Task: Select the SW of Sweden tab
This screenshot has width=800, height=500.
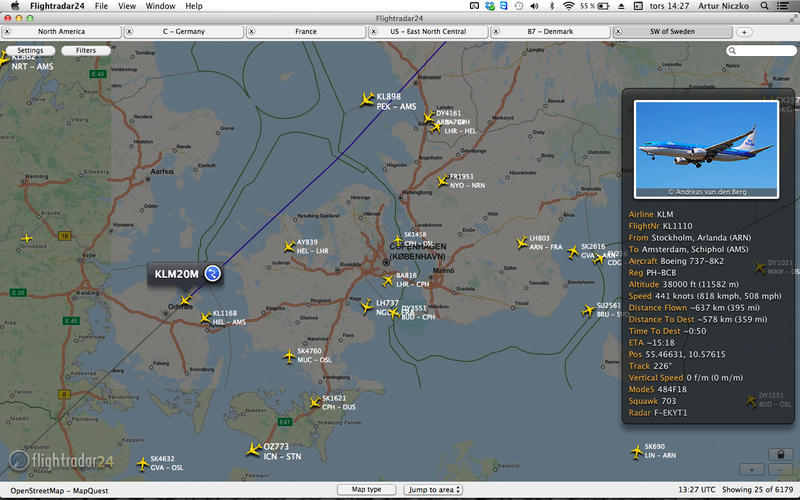Action: click(672, 32)
